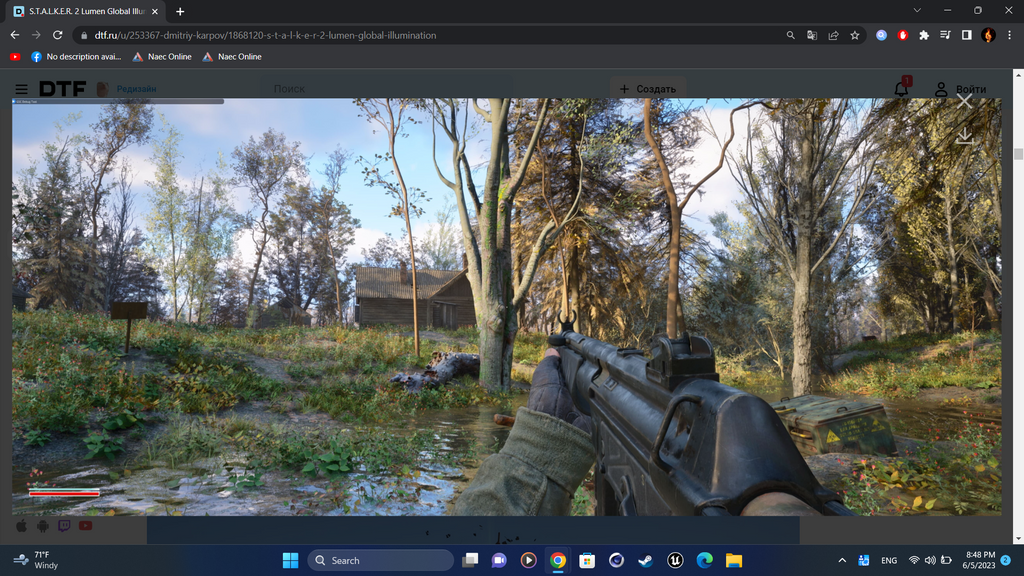
Task: Open the Phone Link system tray icon
Action: point(863,560)
